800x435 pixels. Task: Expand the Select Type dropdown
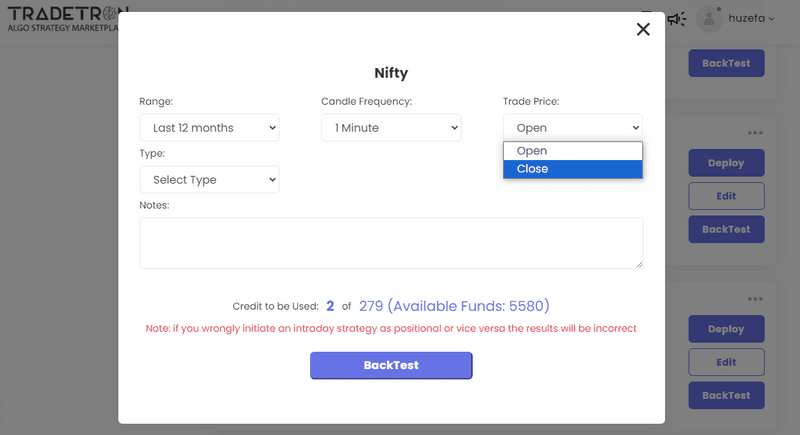210,180
